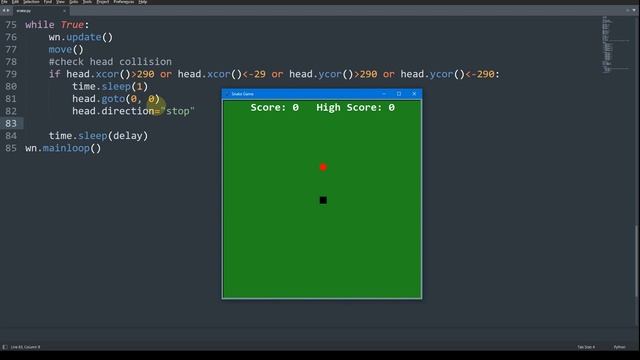
Task: Click the "stop" string on line 82
Action: pyautogui.click(x=178, y=111)
